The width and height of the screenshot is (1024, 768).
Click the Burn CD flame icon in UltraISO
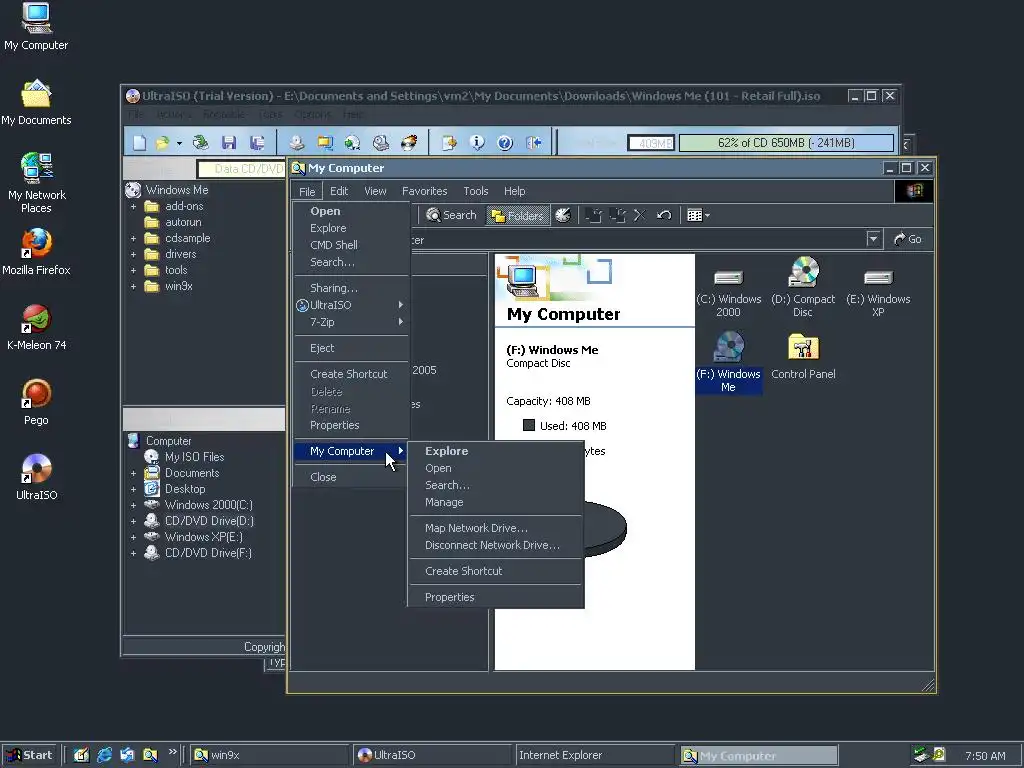pyautogui.click(x=409, y=142)
